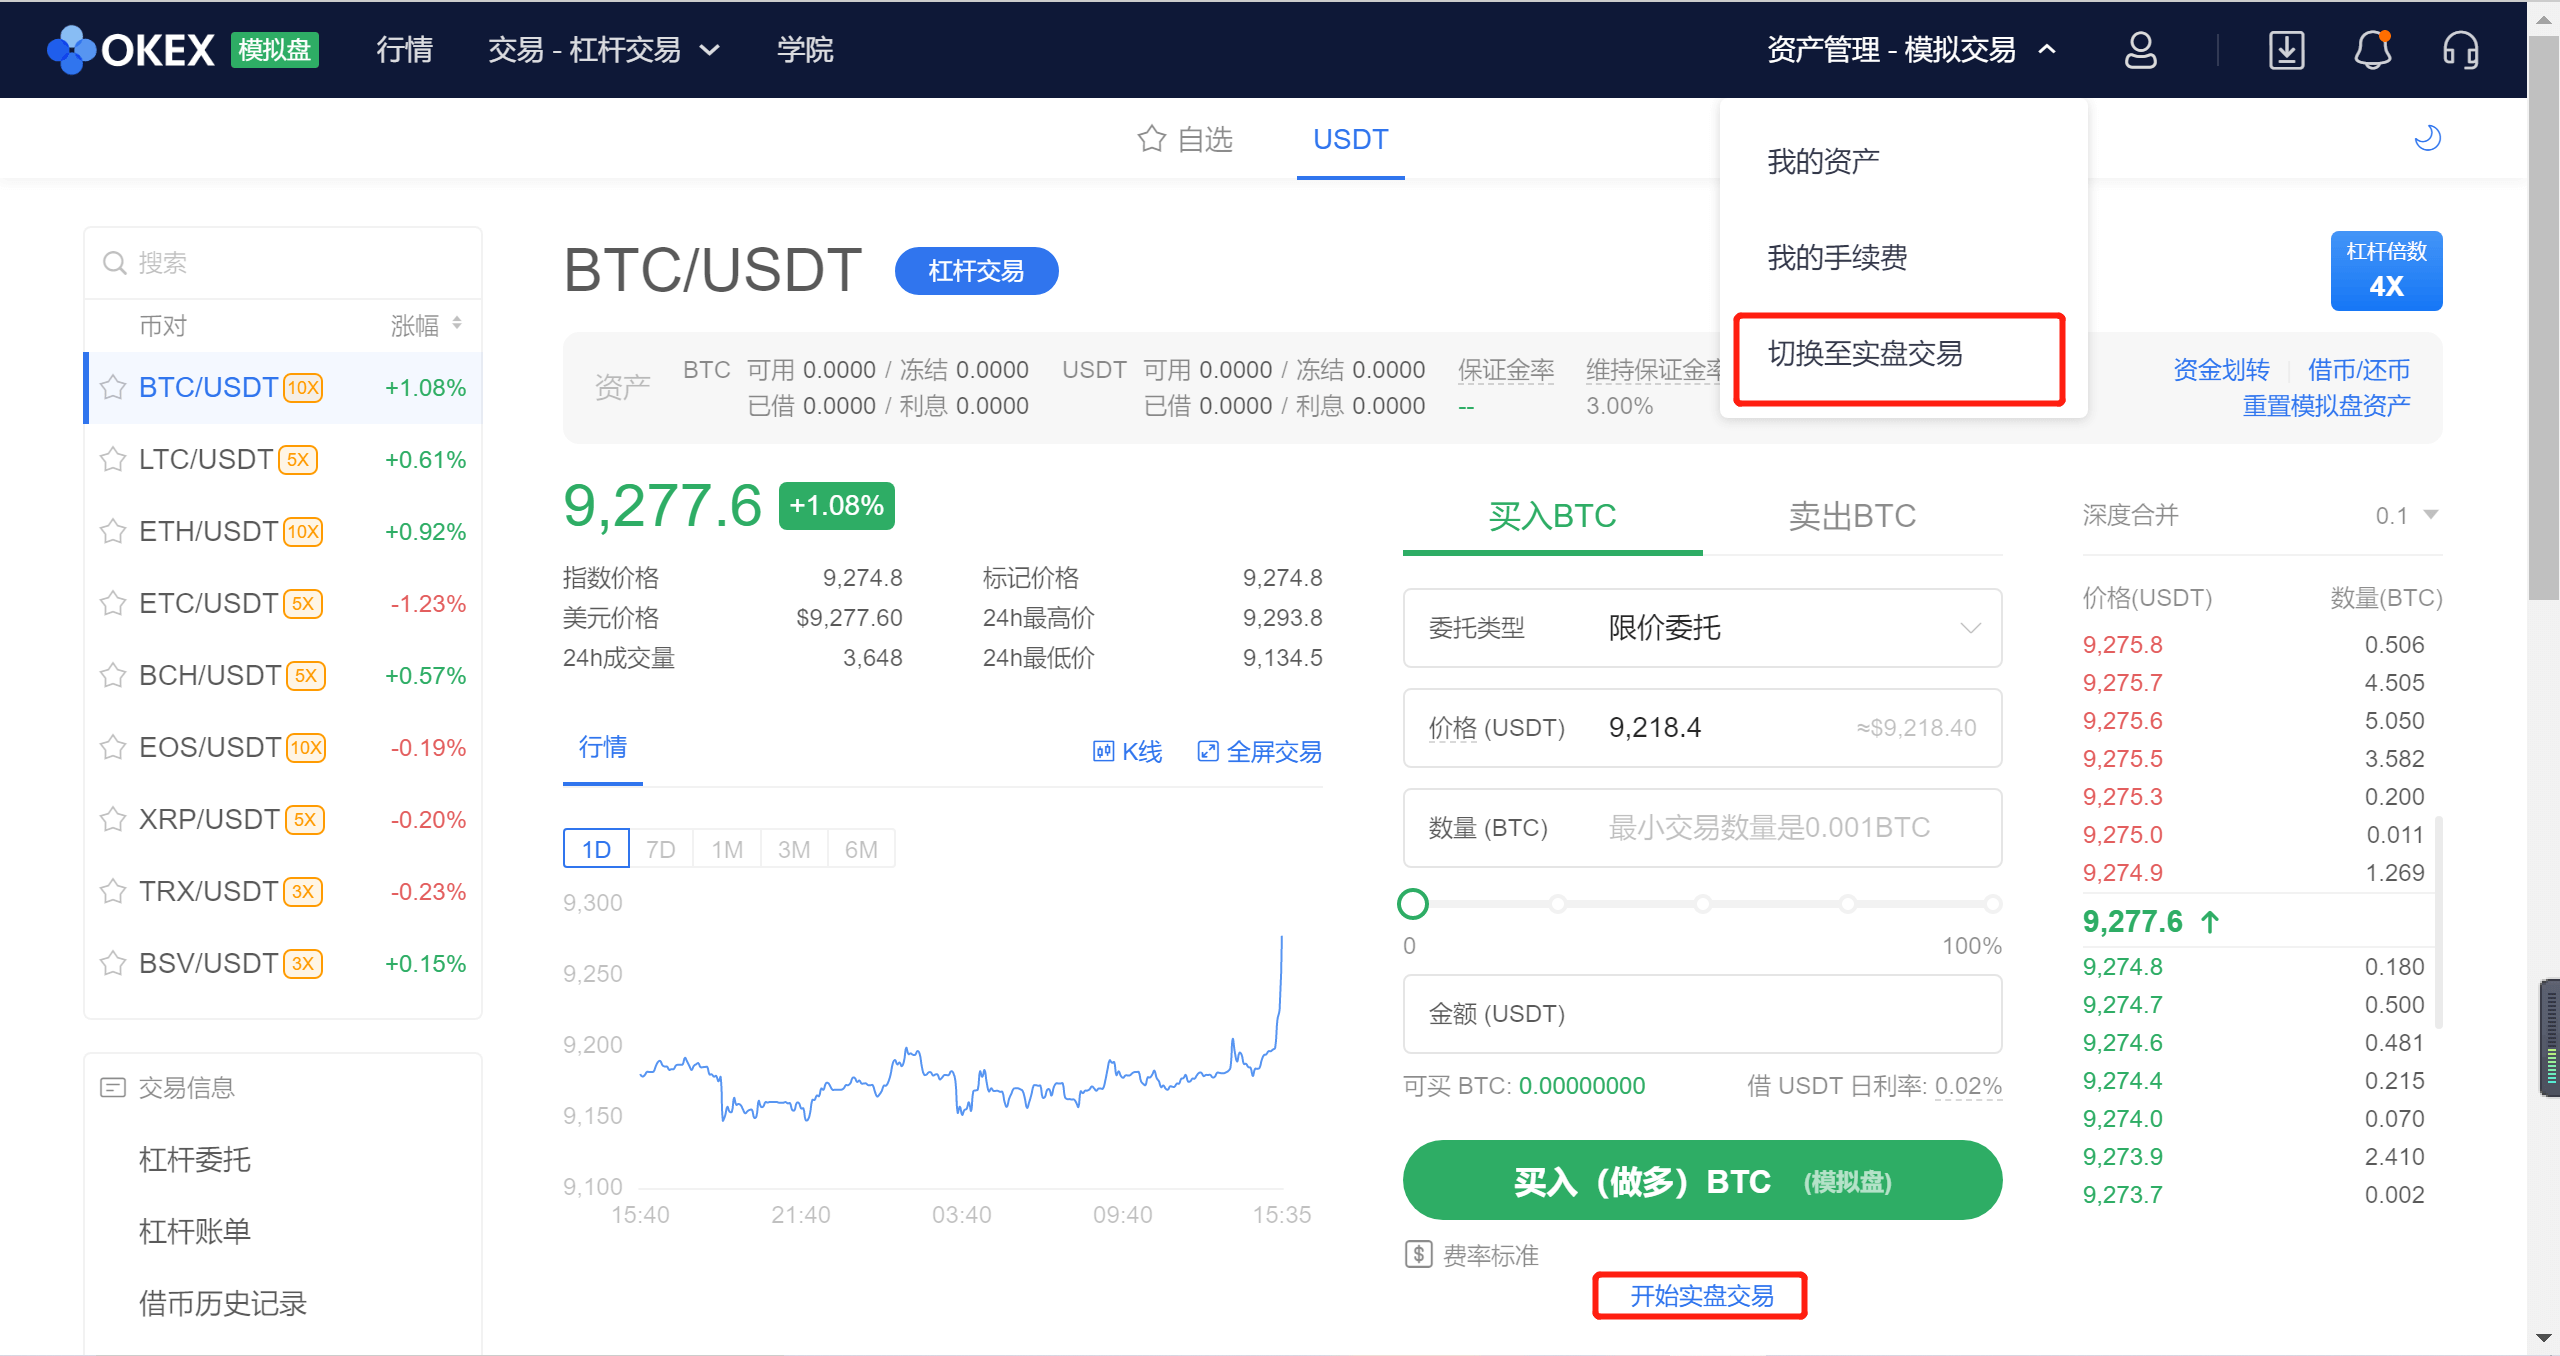Click the download app icon
The image size is (2560, 1356).
pyautogui.click(x=2286, y=50)
